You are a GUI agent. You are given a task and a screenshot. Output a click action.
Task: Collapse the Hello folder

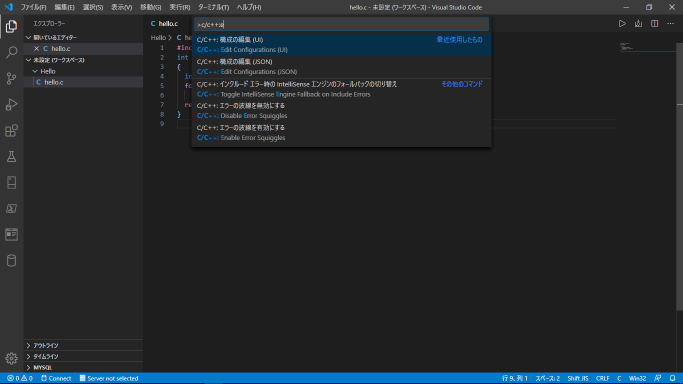83,71
